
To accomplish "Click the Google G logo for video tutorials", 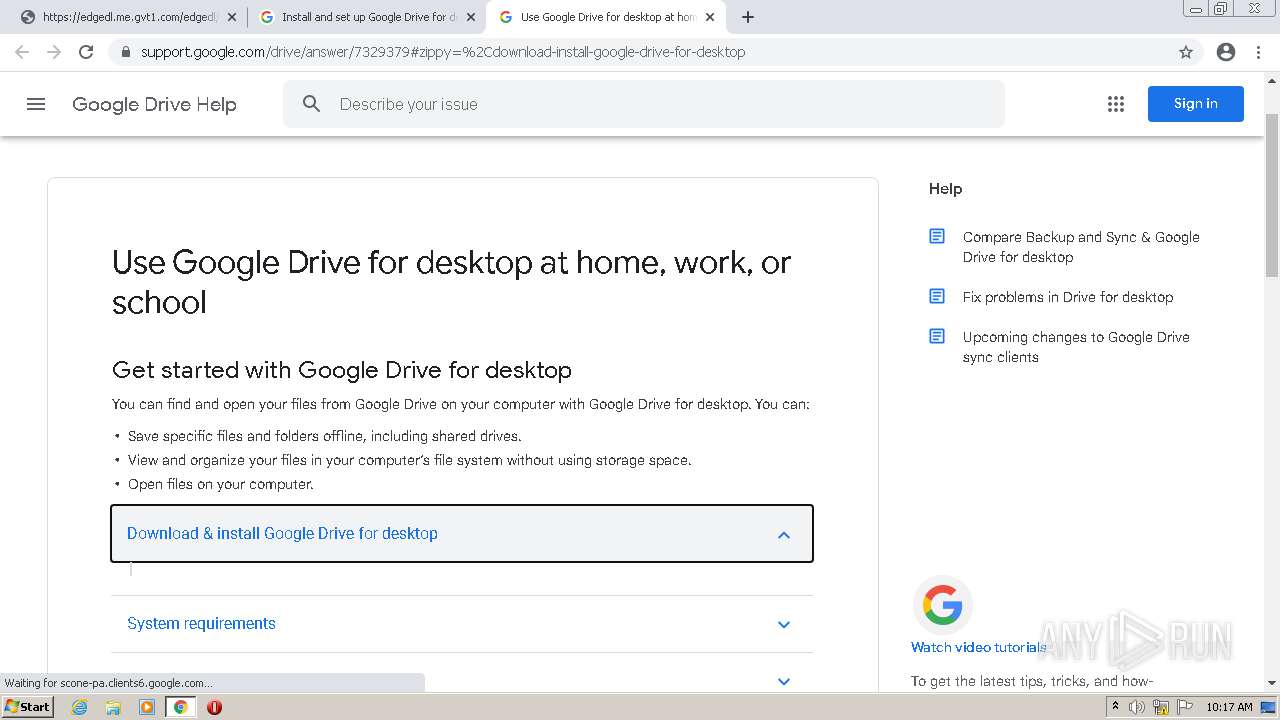I will point(943,605).
